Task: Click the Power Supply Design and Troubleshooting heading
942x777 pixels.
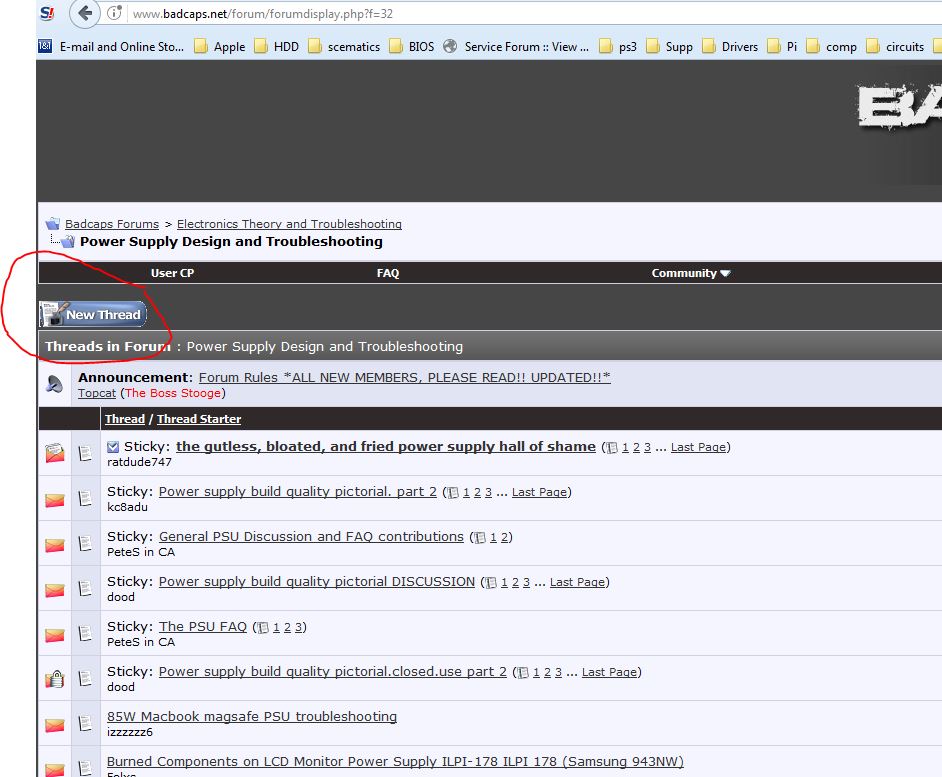Action: 231,242
